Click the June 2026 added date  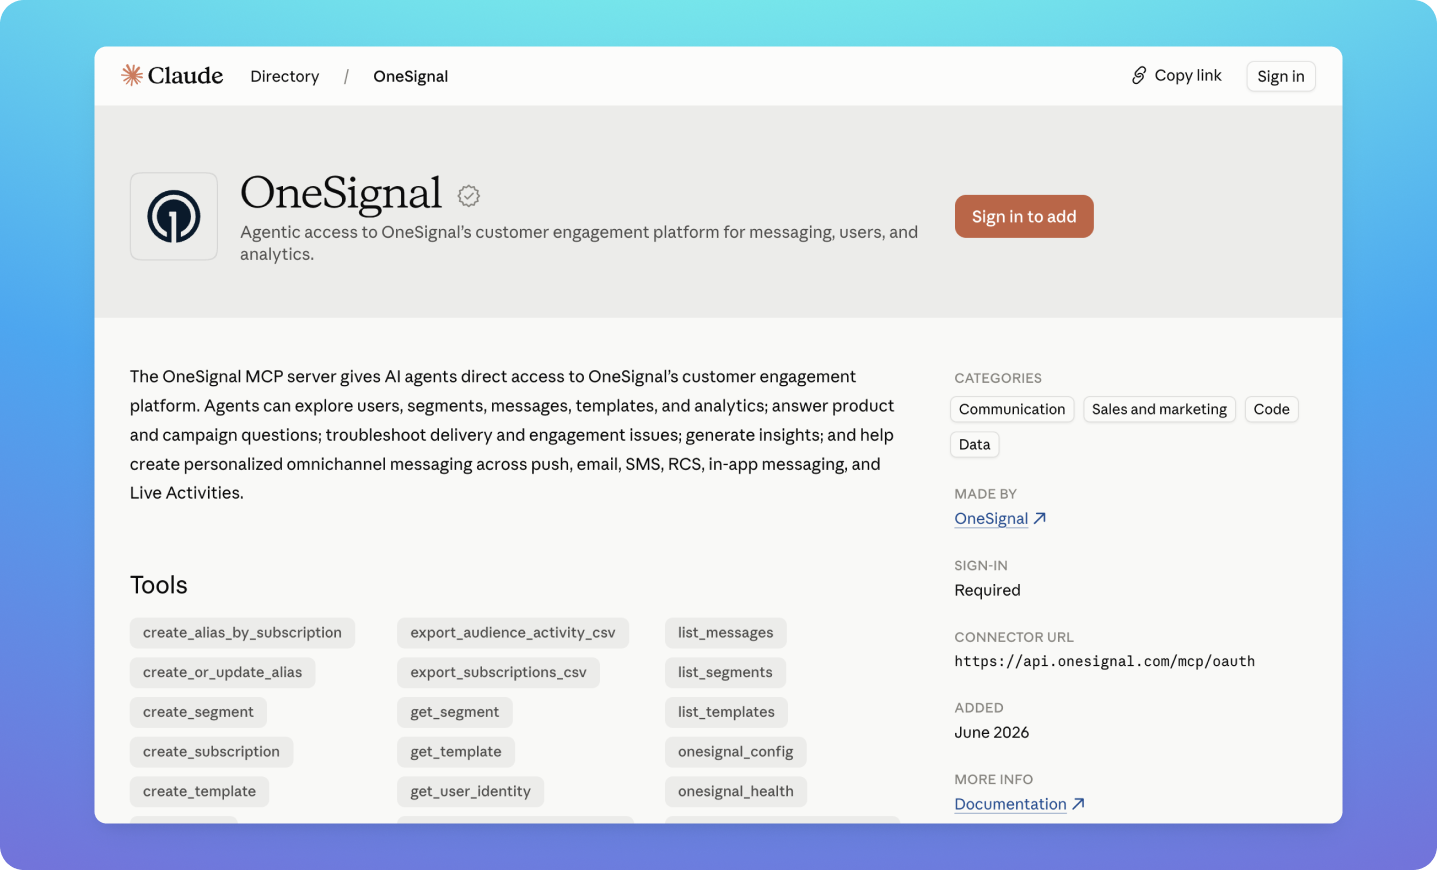point(991,732)
